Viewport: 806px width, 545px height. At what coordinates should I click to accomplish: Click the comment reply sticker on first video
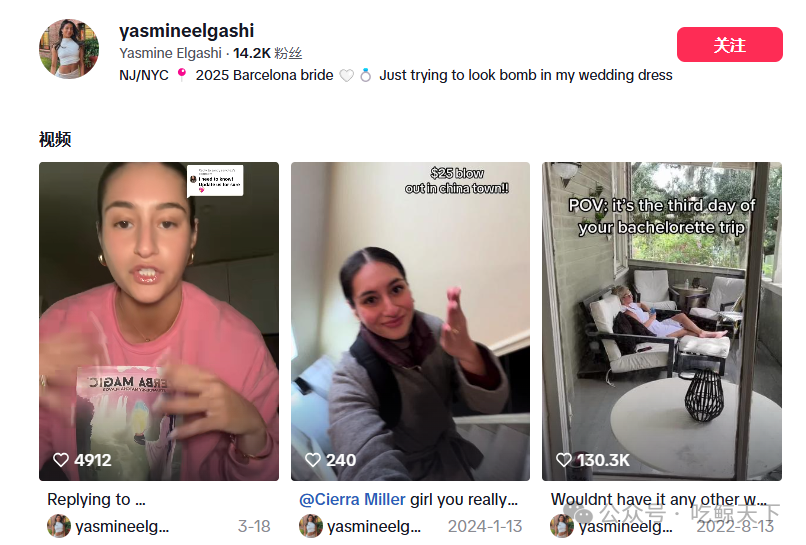(x=215, y=180)
